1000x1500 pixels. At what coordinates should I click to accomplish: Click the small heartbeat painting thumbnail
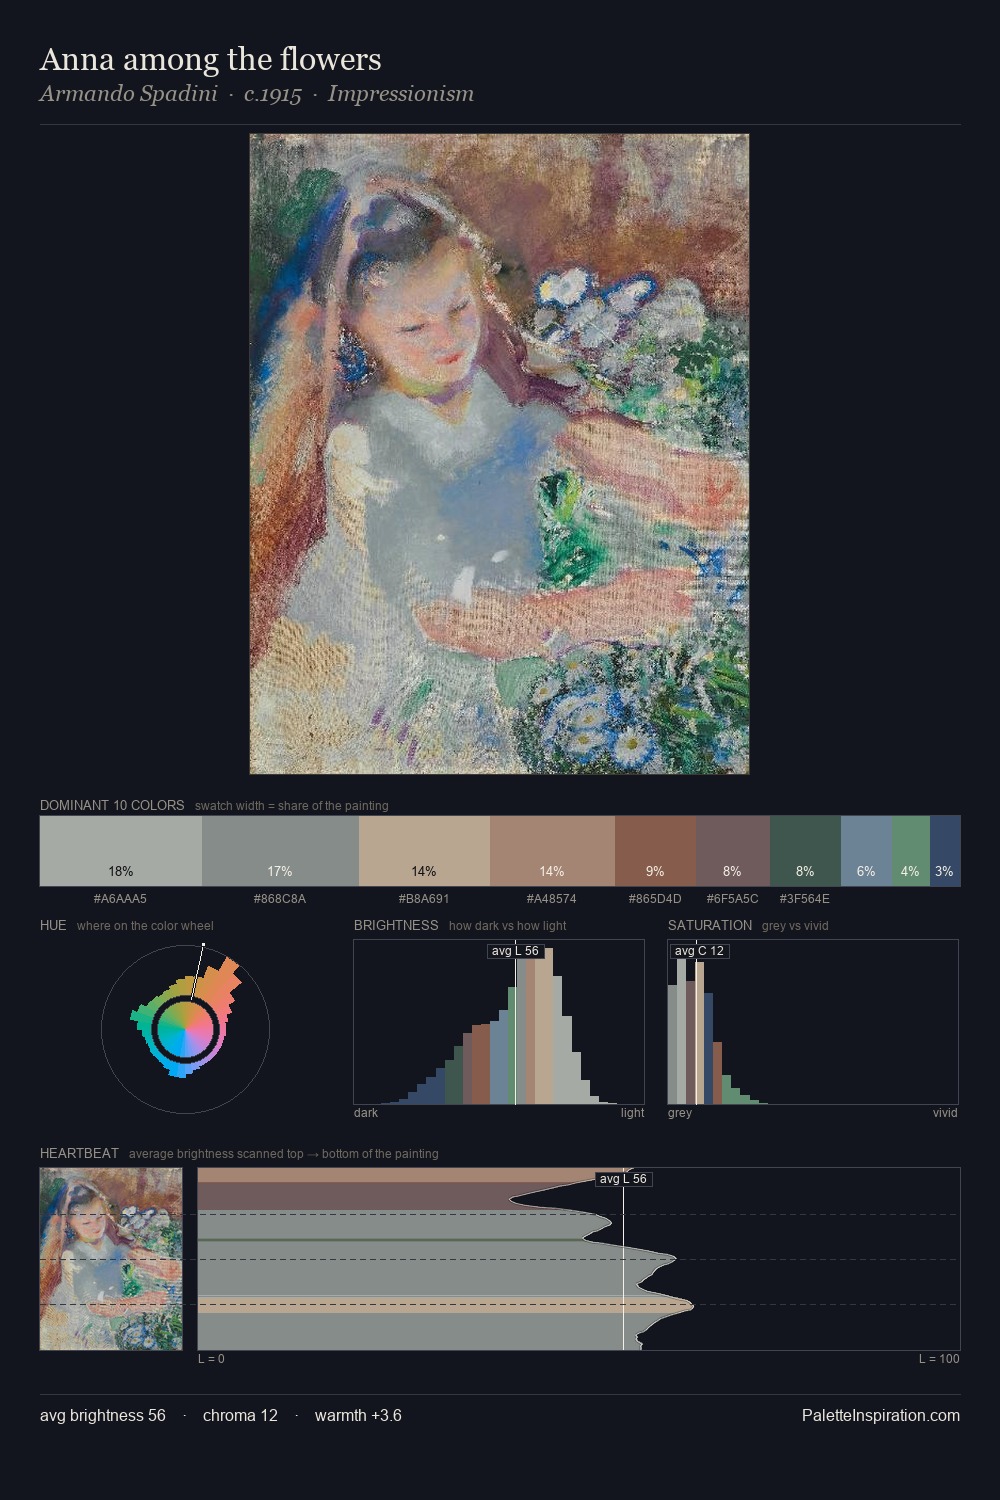coord(111,1259)
